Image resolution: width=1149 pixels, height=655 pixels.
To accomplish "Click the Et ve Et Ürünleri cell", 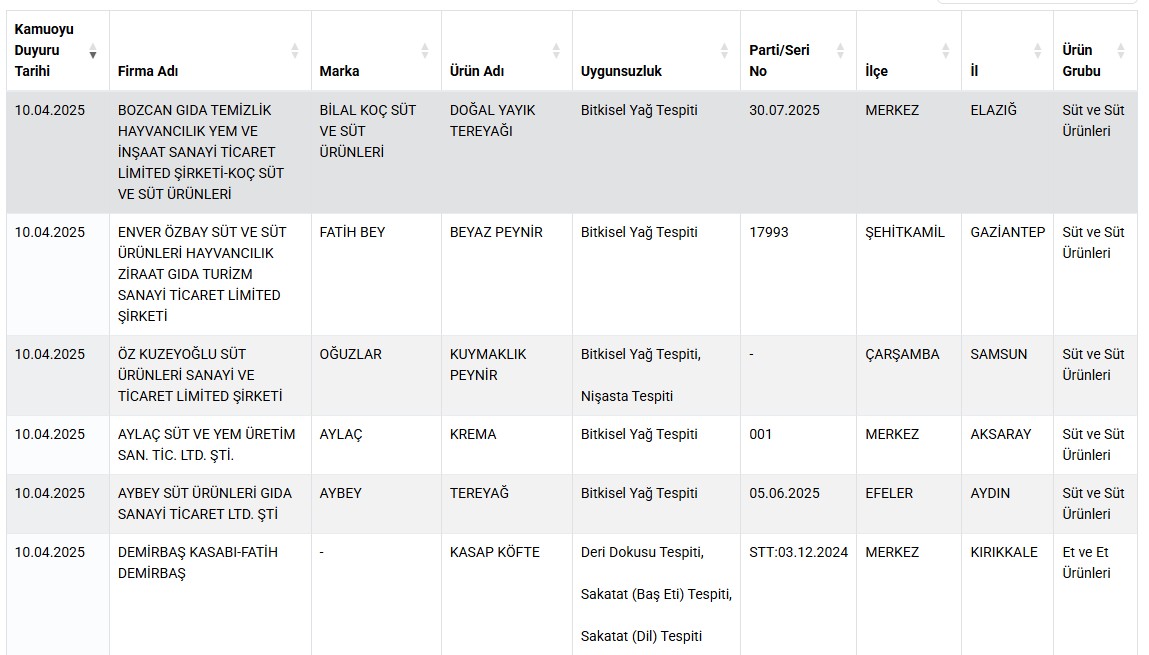I will click(1096, 594).
